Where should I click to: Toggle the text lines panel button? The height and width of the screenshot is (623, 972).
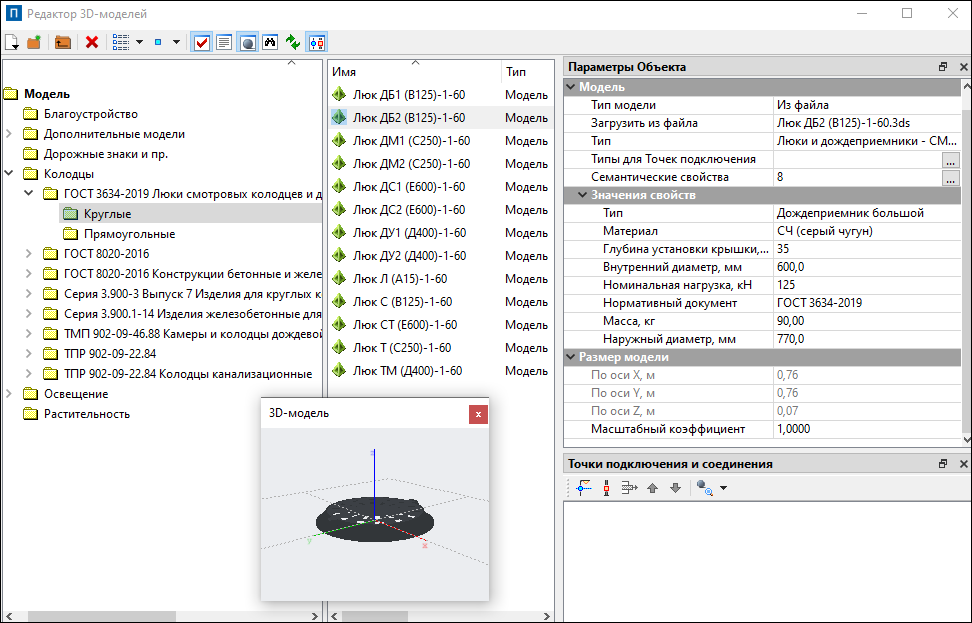[x=224, y=42]
